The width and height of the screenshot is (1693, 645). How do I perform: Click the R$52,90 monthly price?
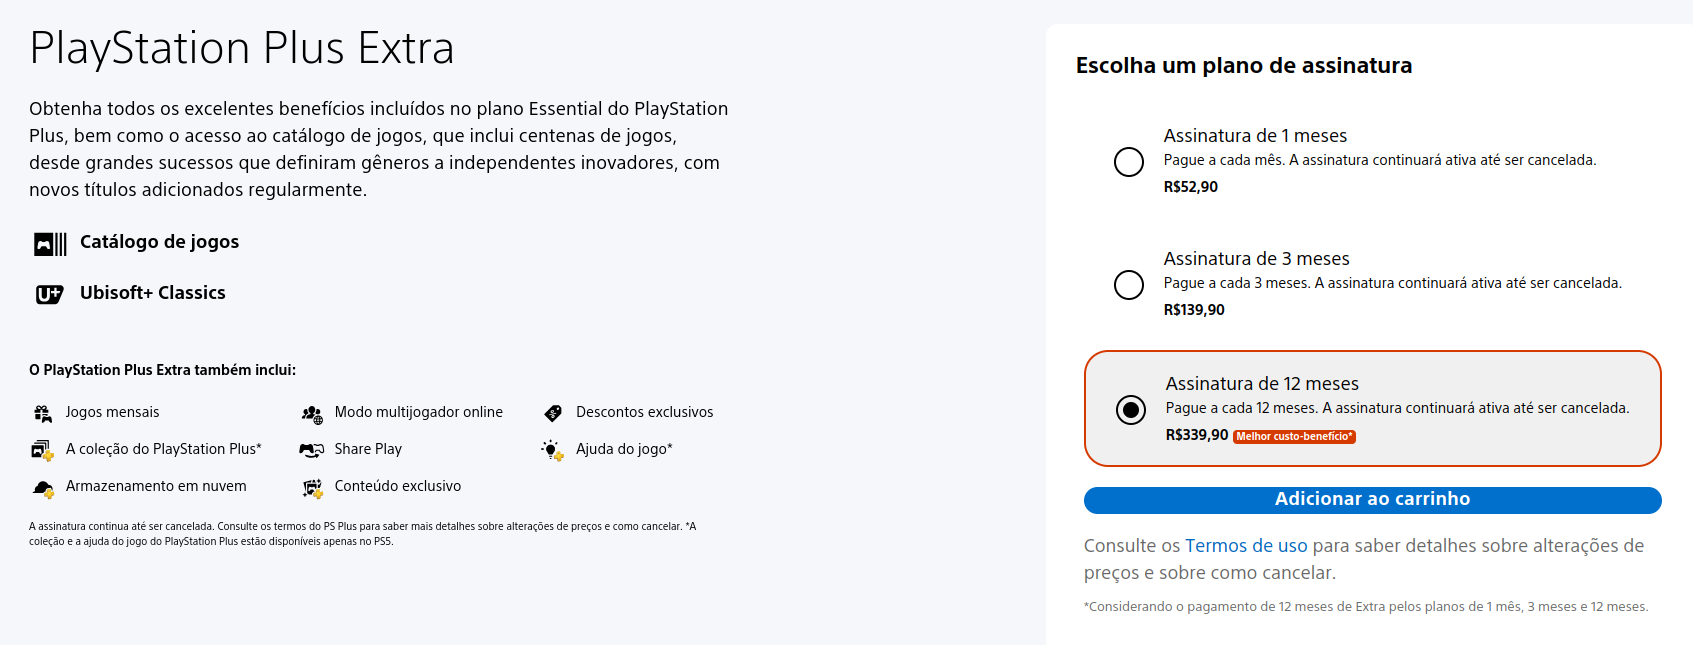[1190, 187]
